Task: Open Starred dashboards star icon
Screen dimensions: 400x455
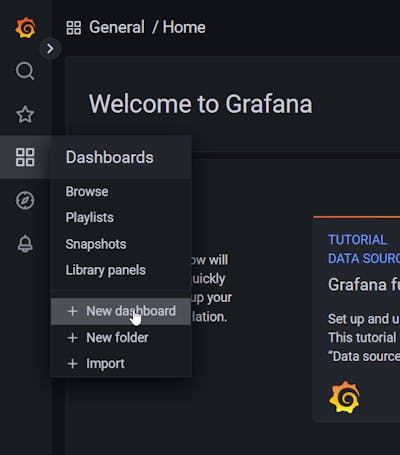Action: click(x=25, y=114)
